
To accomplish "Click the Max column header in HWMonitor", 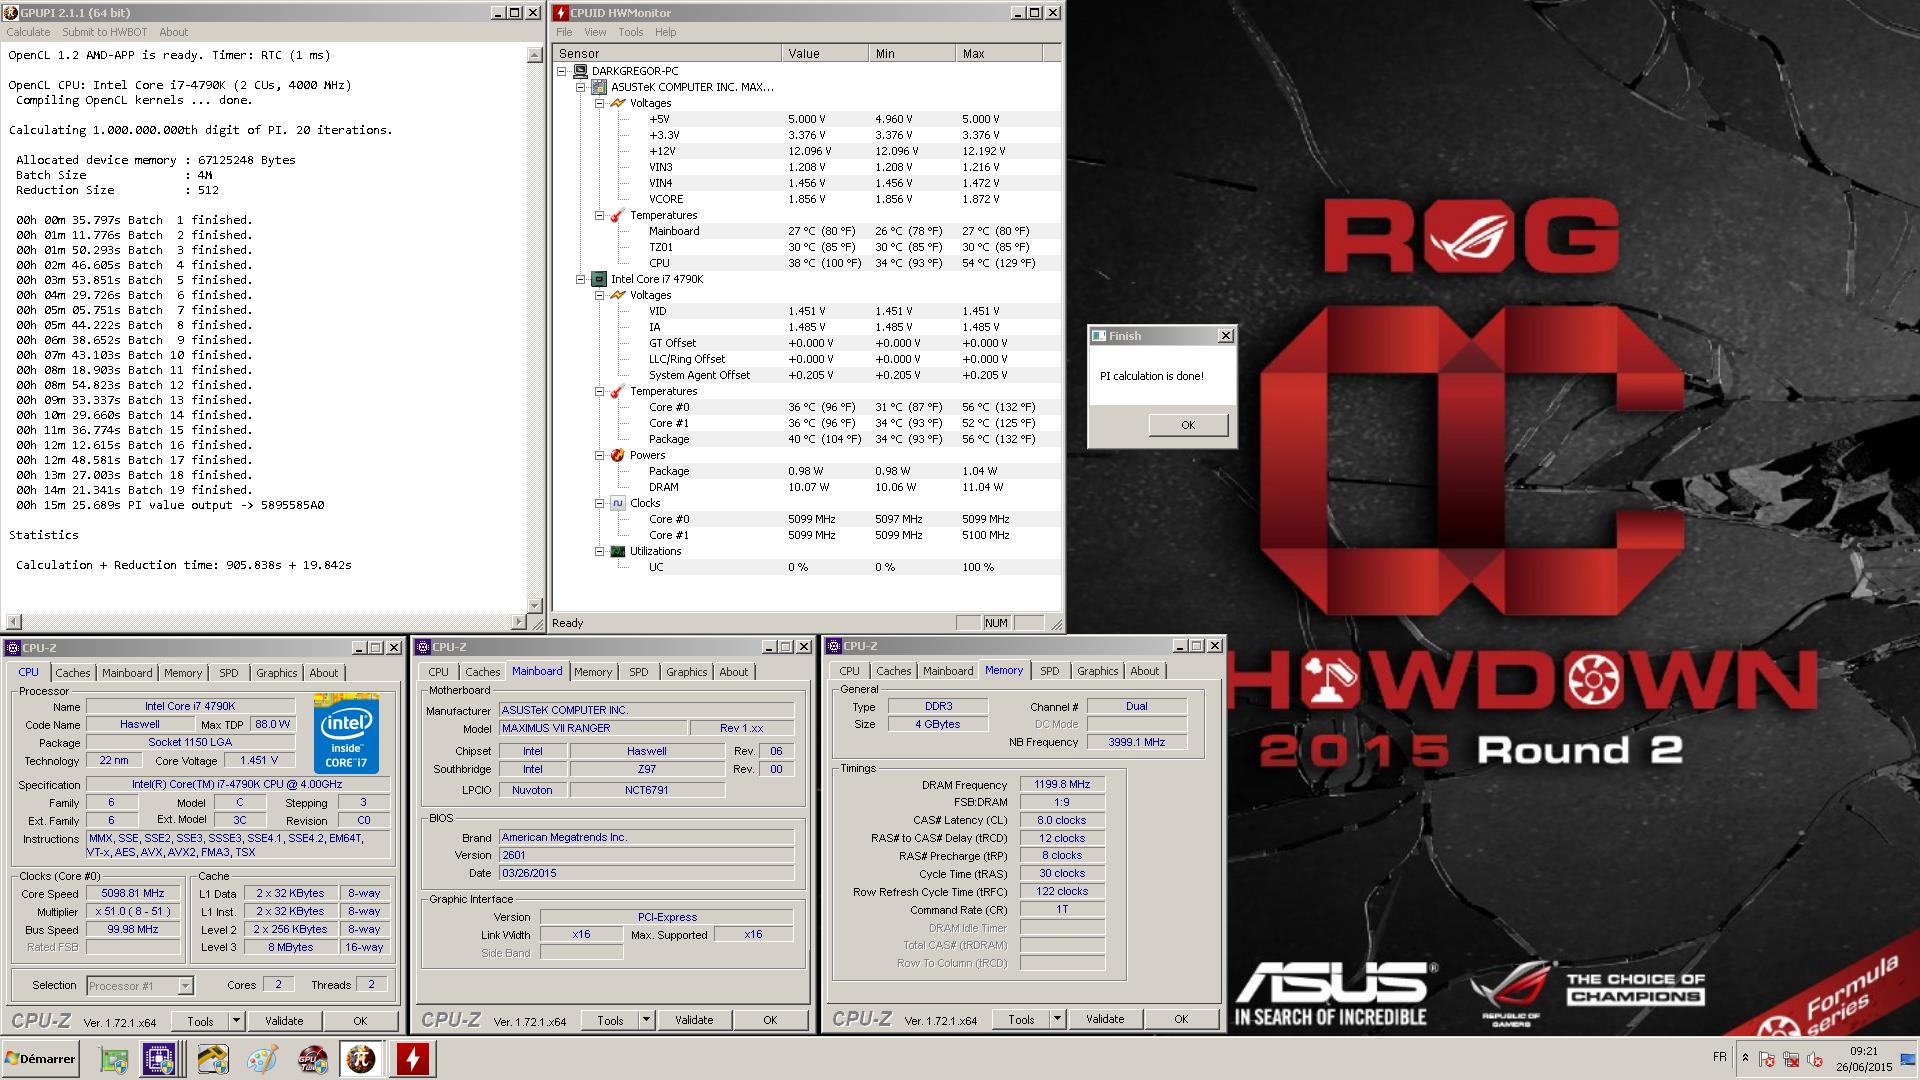I will [999, 53].
